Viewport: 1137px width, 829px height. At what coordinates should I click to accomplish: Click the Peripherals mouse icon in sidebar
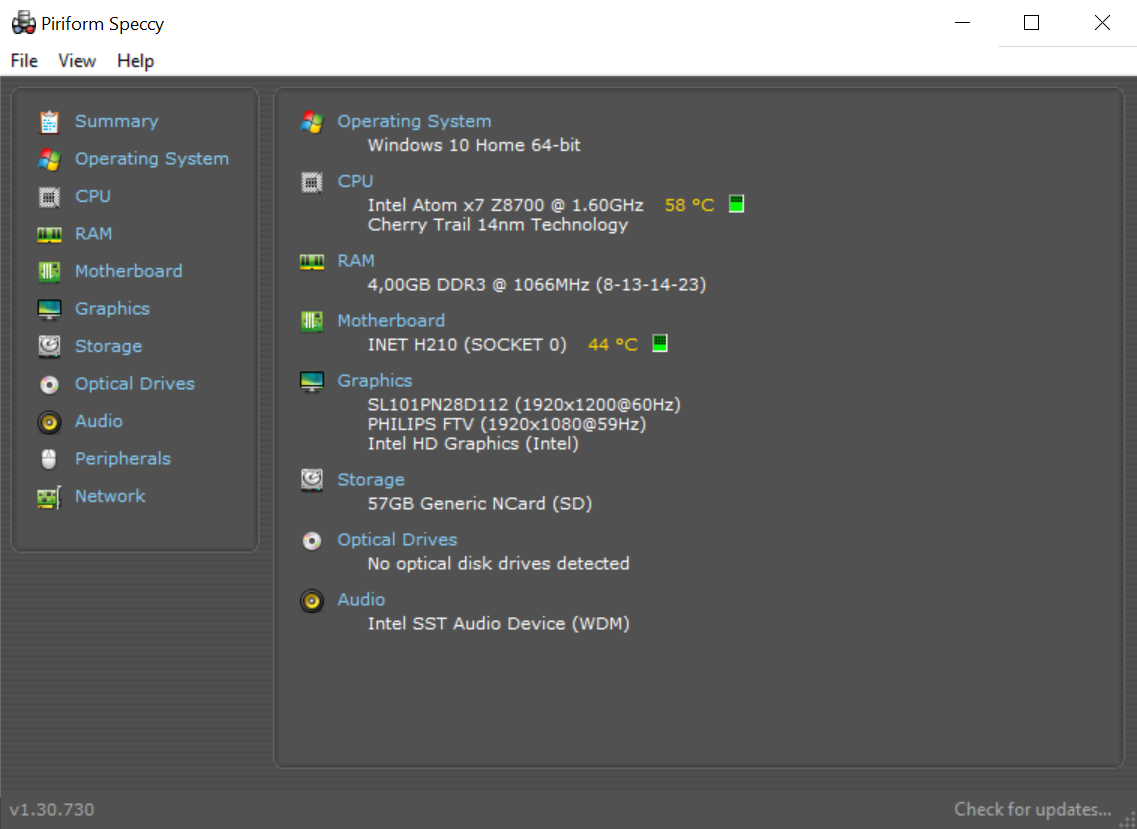point(49,459)
